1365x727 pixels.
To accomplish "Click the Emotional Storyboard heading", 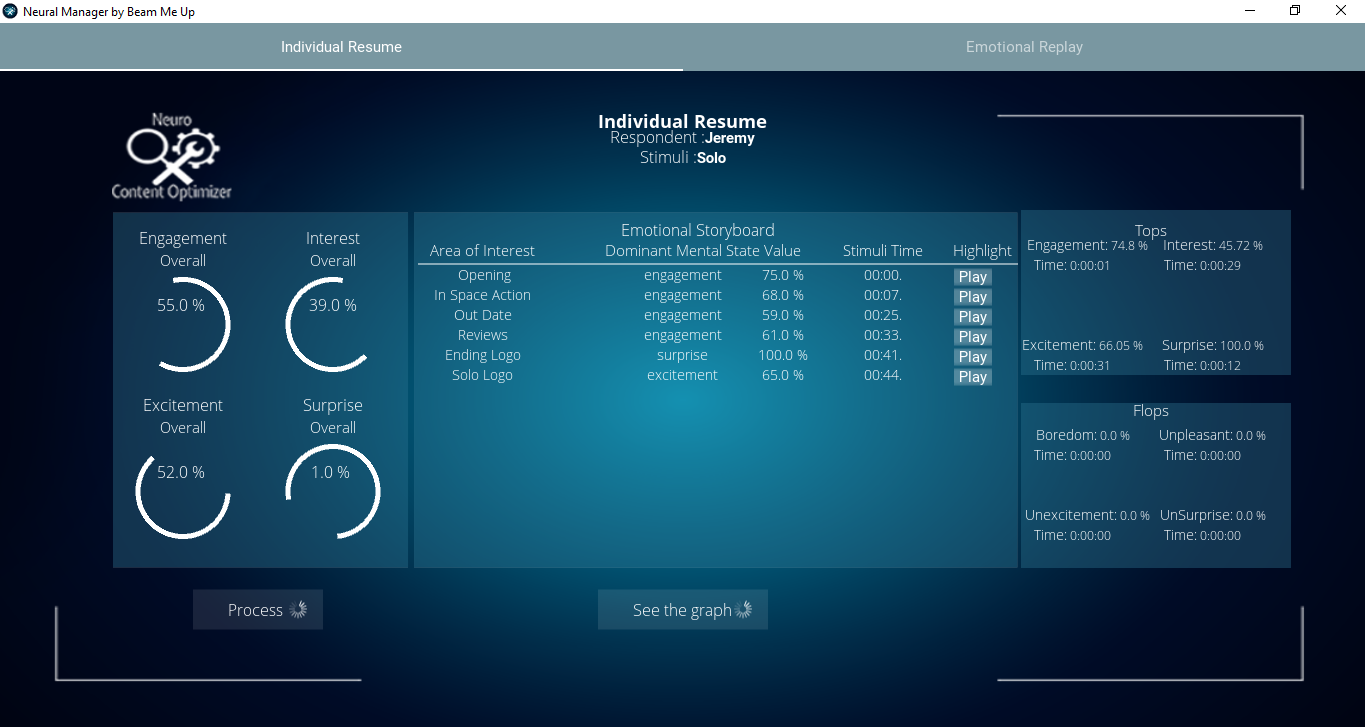I will click(x=698, y=230).
